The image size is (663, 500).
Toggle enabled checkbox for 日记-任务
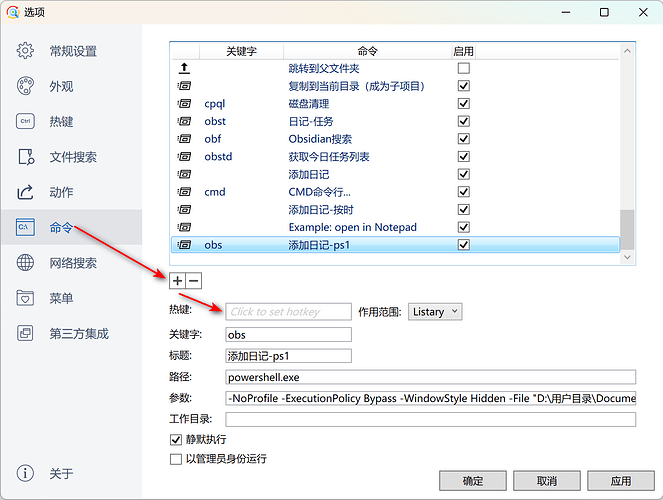click(464, 121)
